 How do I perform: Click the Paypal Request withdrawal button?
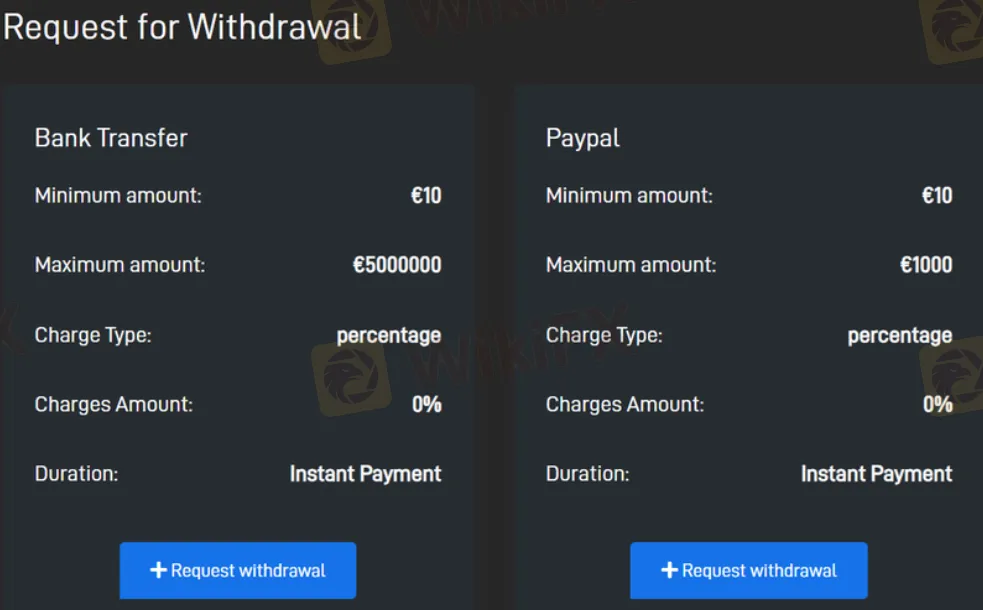(749, 570)
